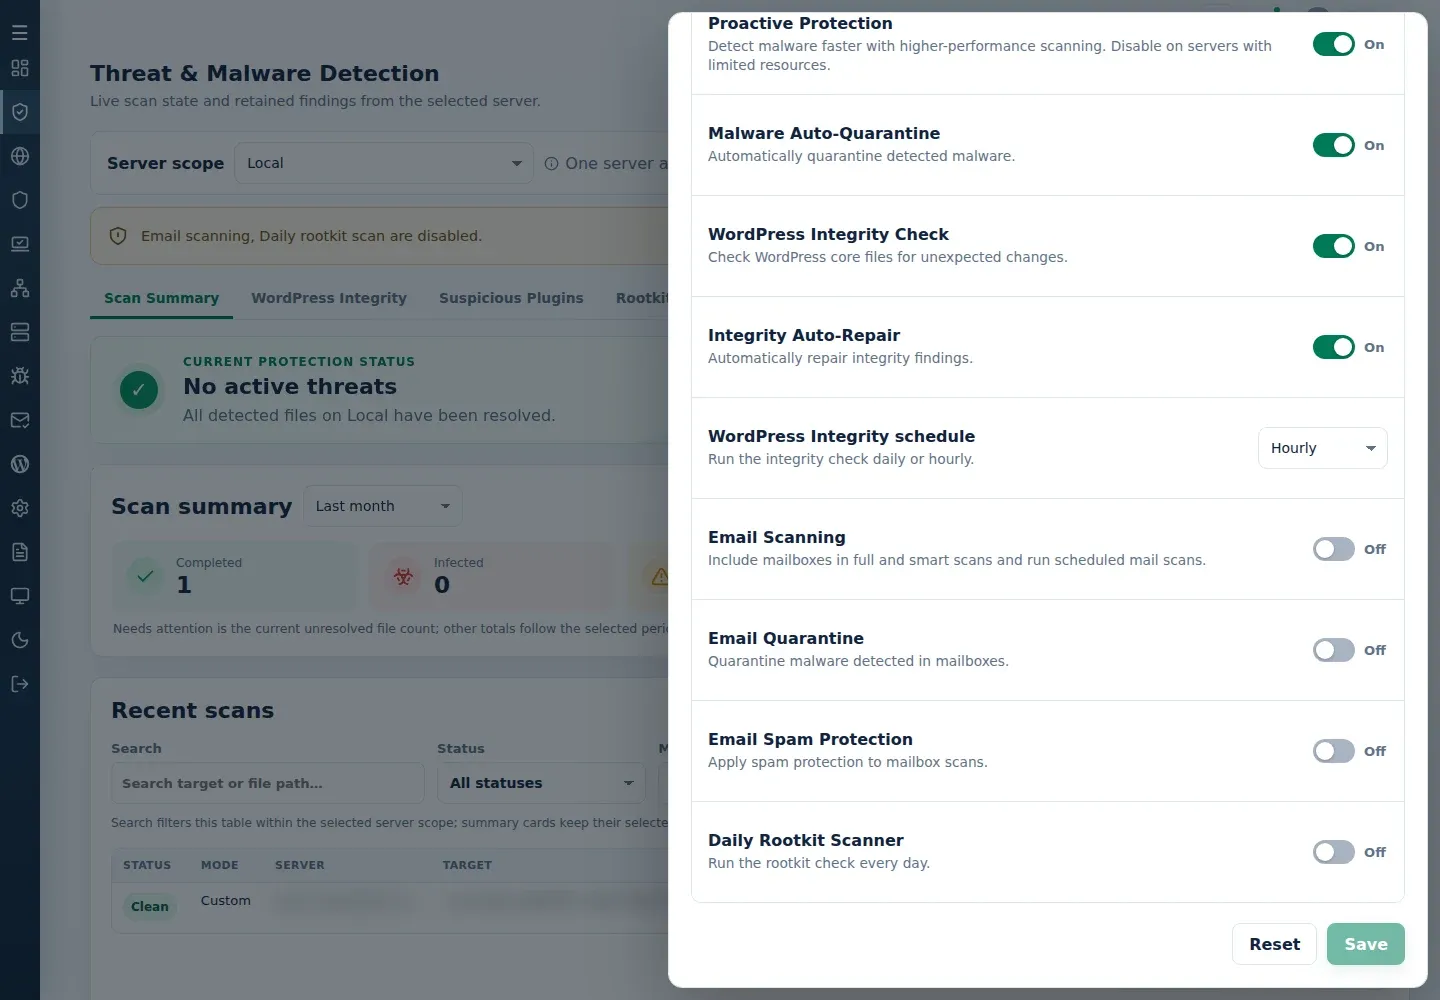Turn on the Daily Rootkit Scanner

point(1334,852)
